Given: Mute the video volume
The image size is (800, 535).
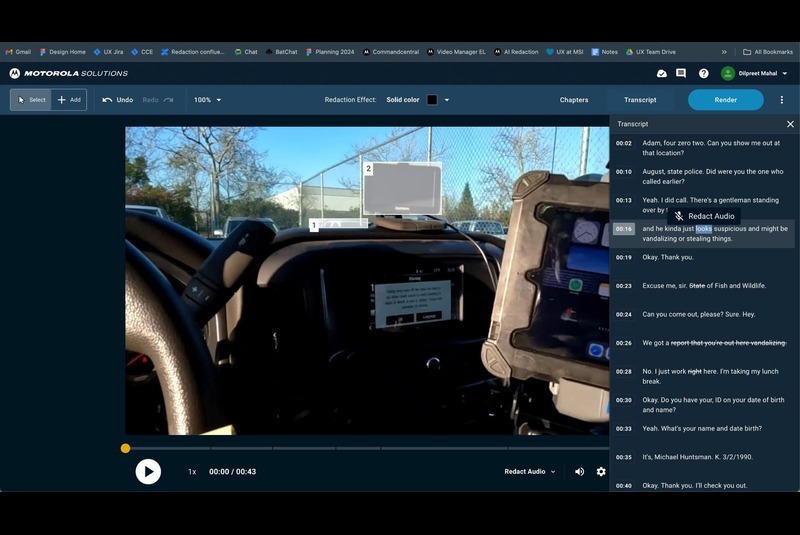Looking at the screenshot, I should coord(580,472).
